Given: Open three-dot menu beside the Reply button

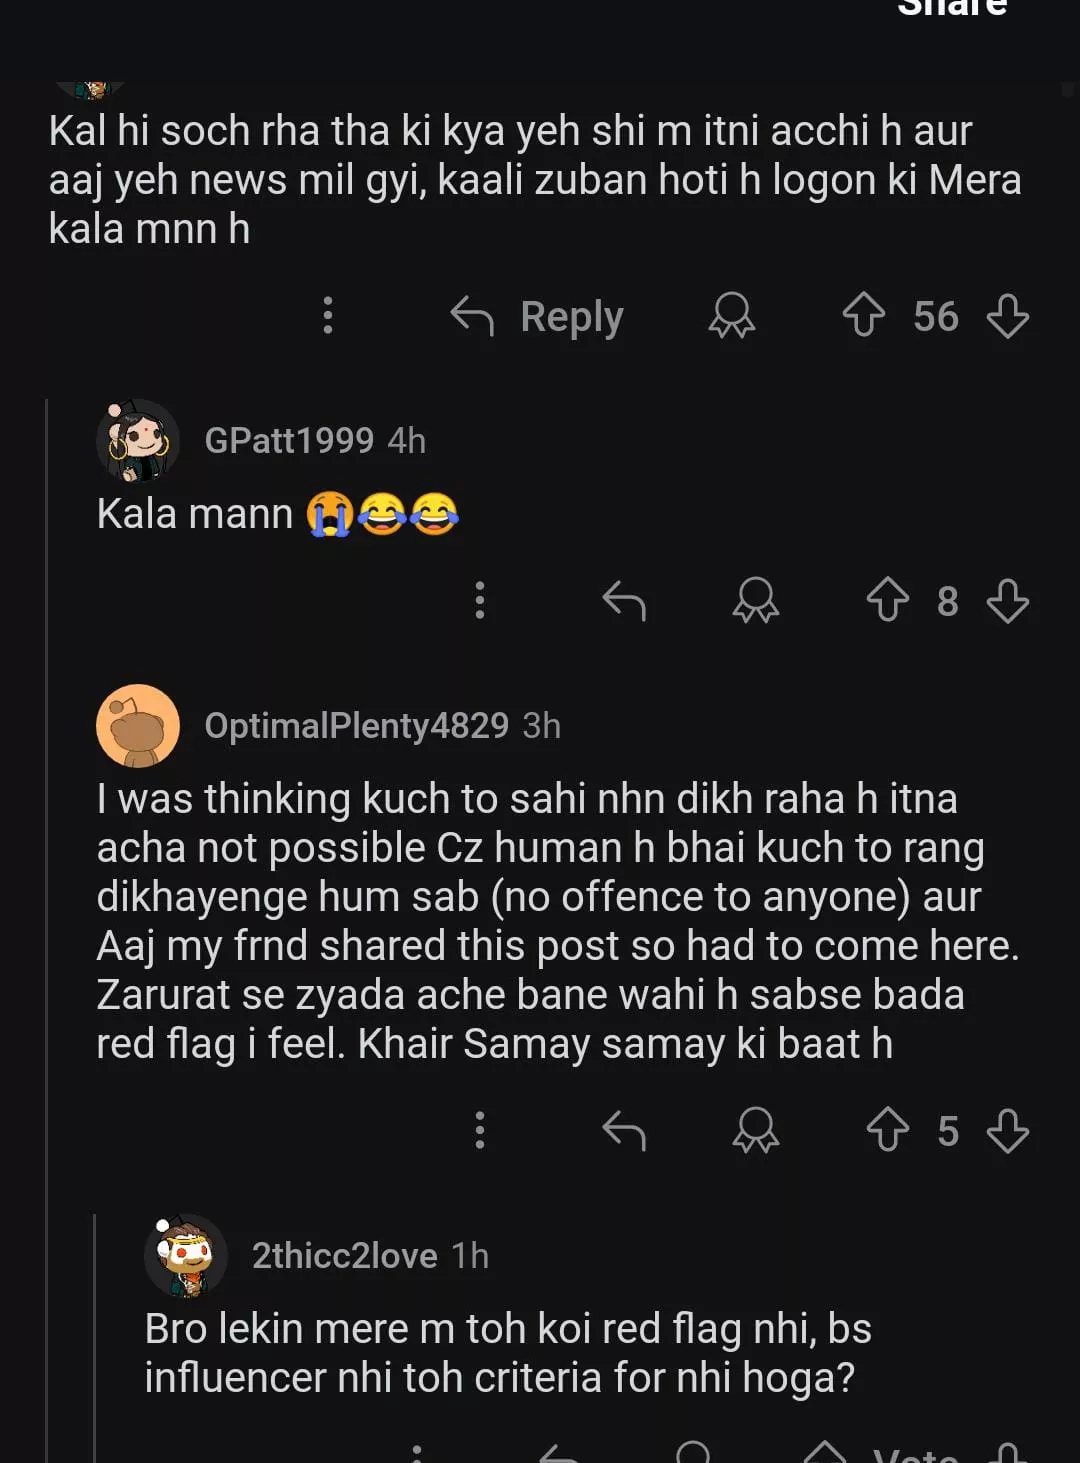Looking at the screenshot, I should point(328,316).
